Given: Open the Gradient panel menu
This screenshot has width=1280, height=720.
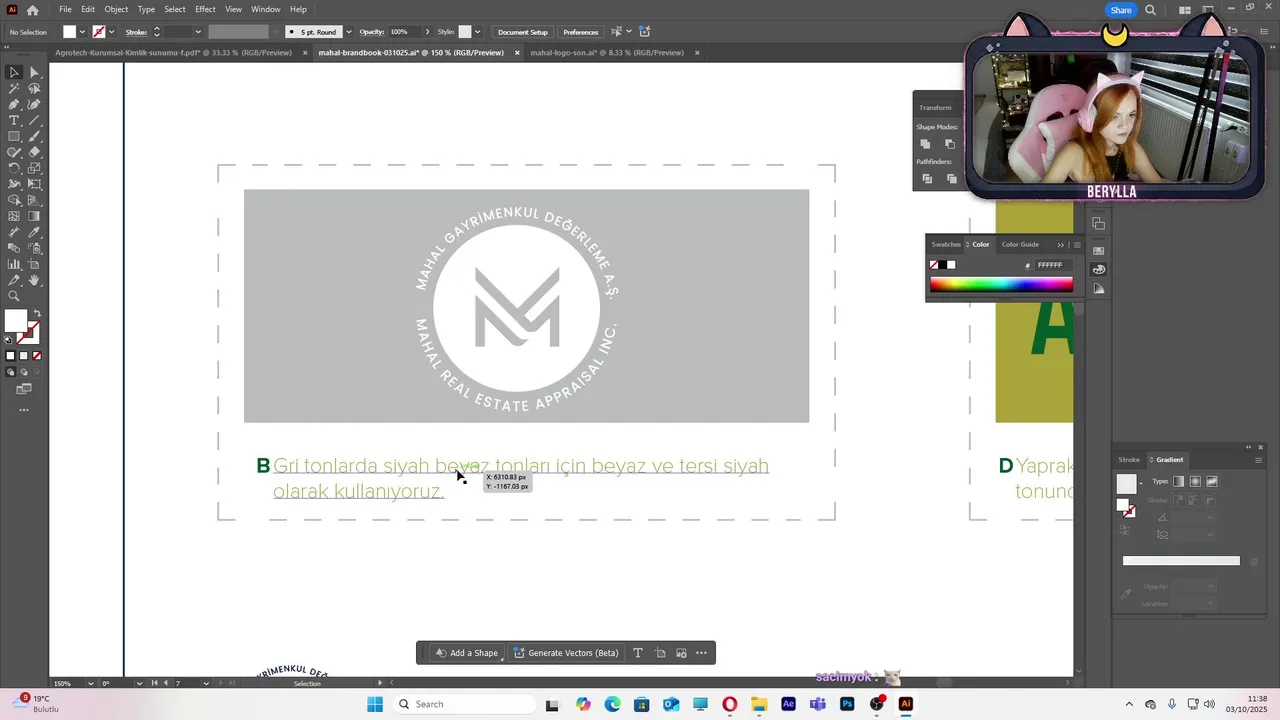Looking at the screenshot, I should pyautogui.click(x=1258, y=460).
